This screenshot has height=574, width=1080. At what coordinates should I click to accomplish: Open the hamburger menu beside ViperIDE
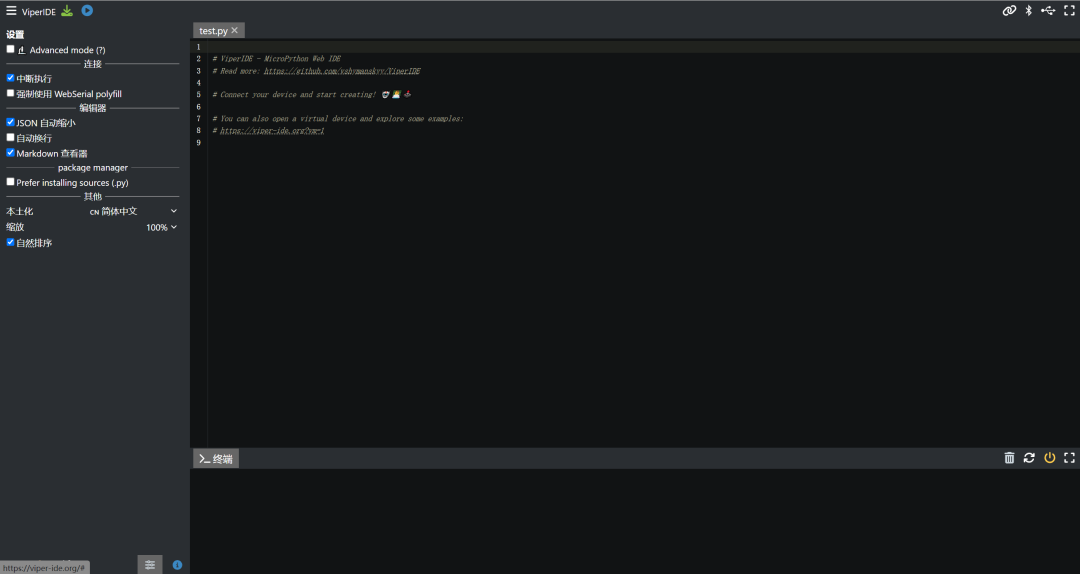(x=11, y=11)
